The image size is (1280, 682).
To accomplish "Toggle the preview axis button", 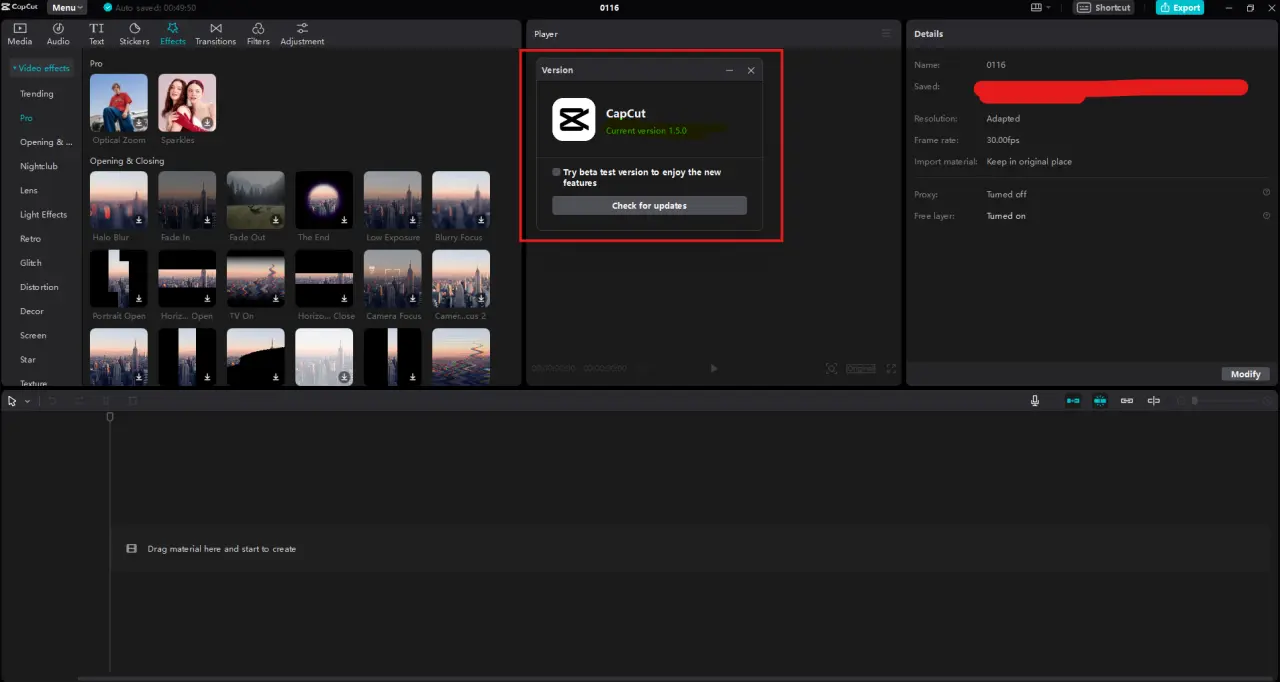I will [x=1154, y=400].
